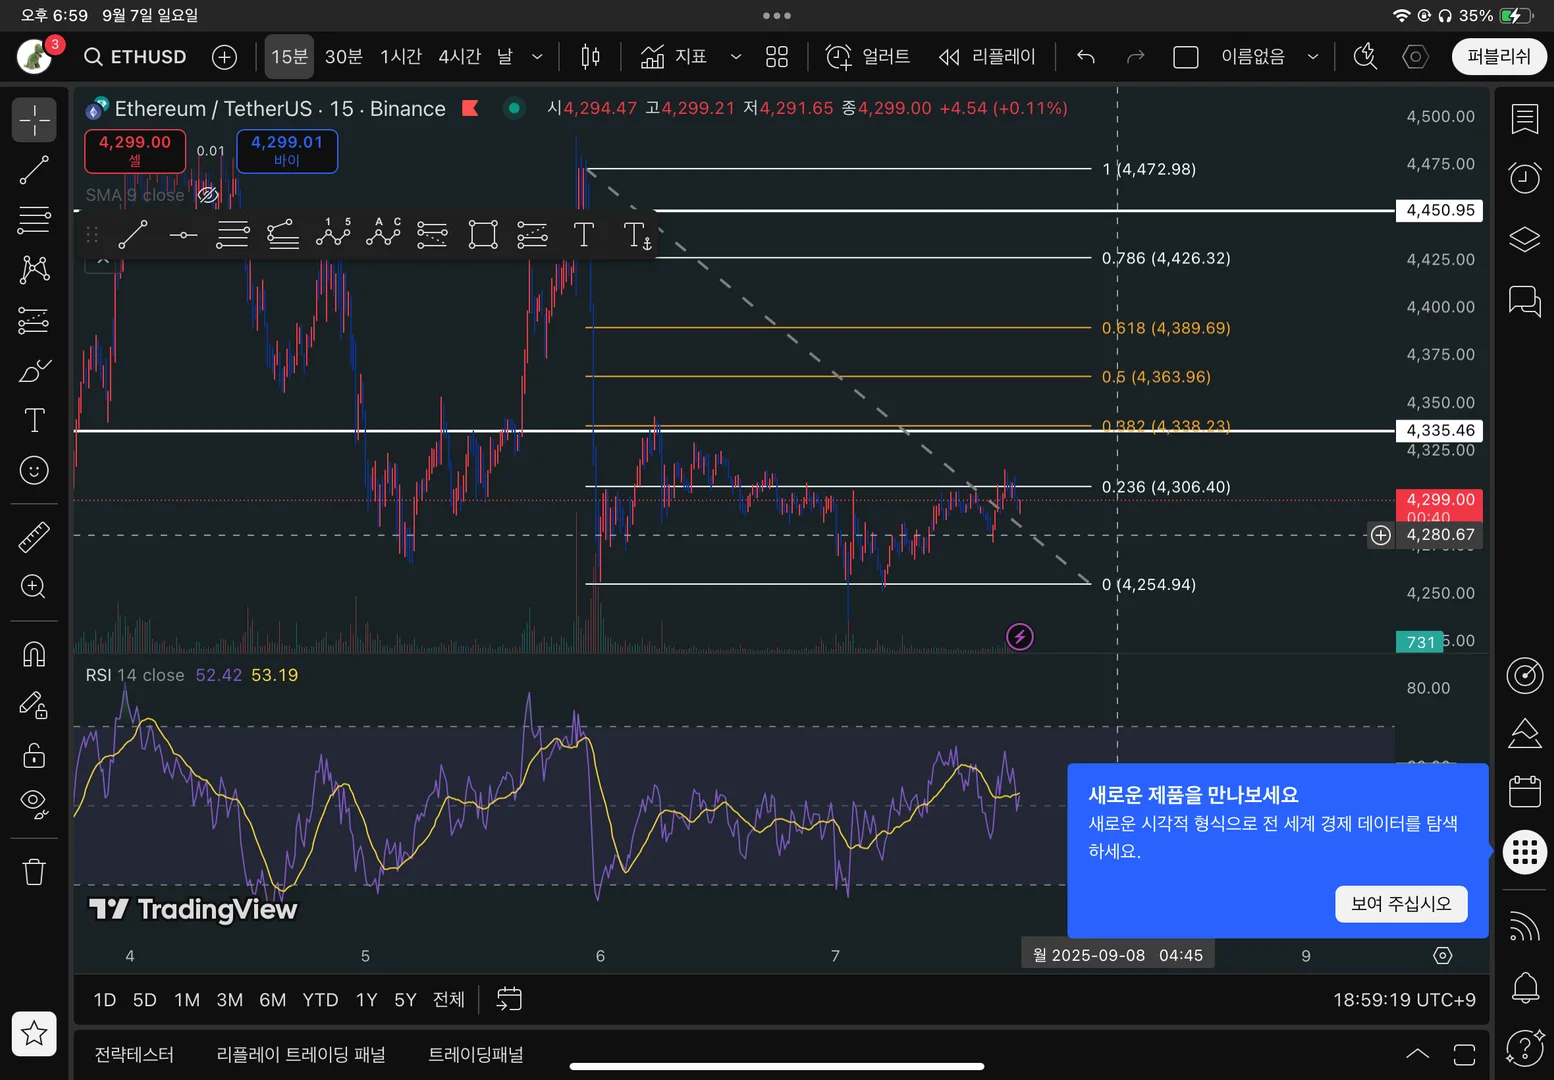Click 보여 주십시오 in the blue popup
The image size is (1554, 1080).
tap(1401, 904)
